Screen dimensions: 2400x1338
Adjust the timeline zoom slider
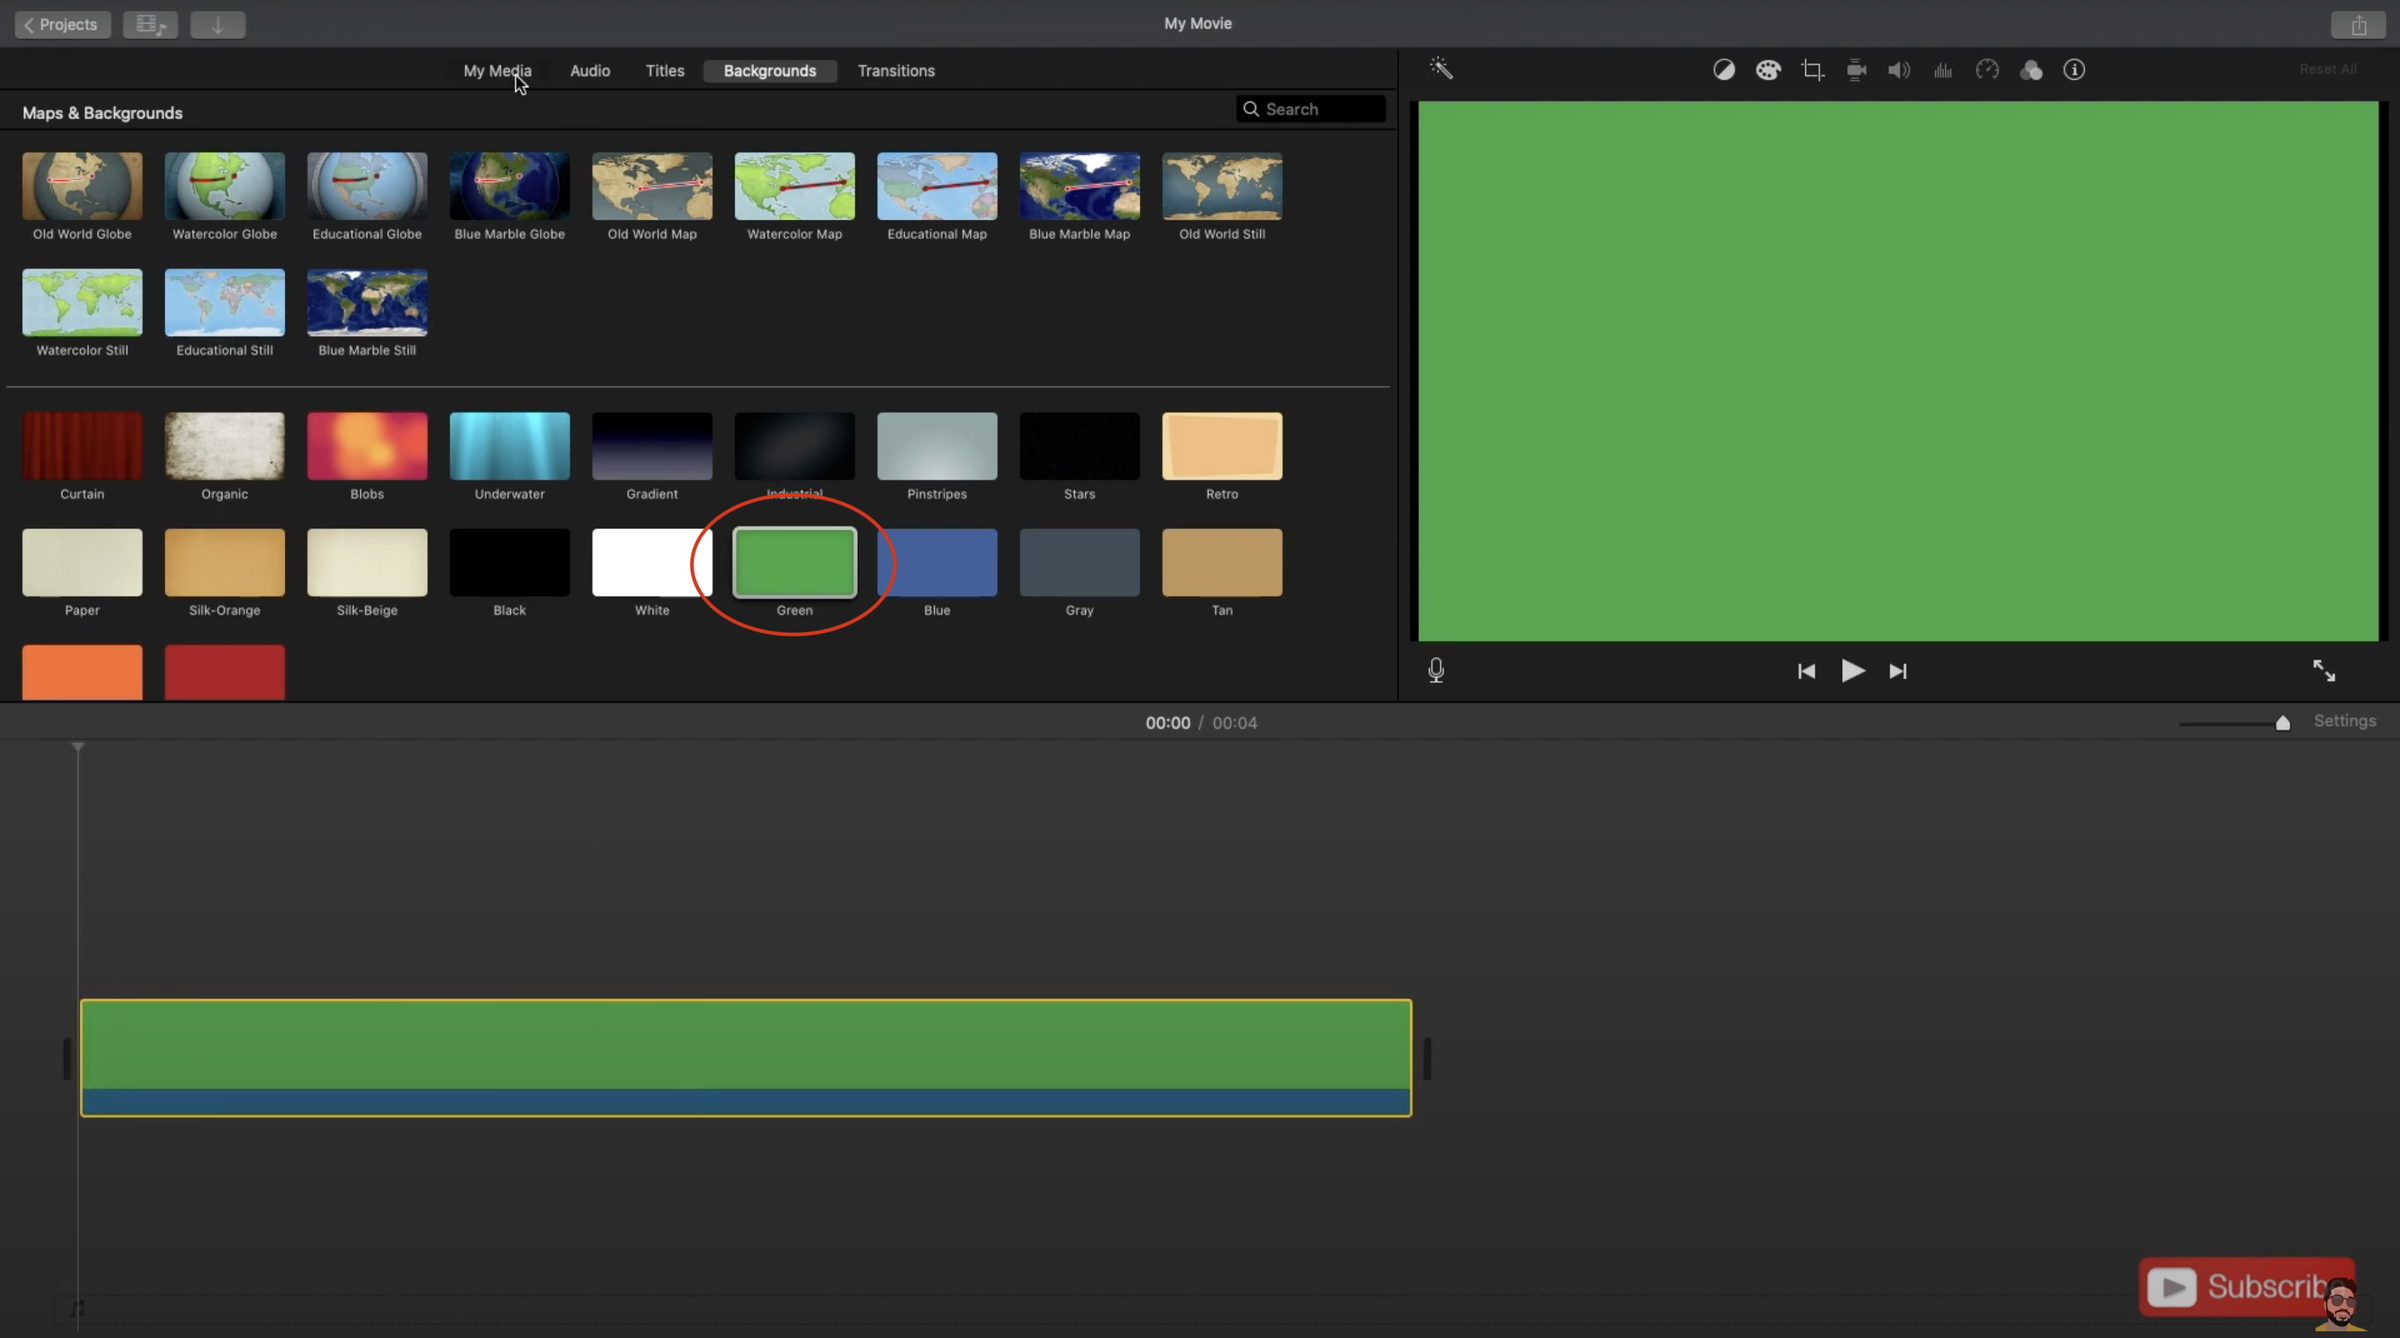[x=2283, y=721]
